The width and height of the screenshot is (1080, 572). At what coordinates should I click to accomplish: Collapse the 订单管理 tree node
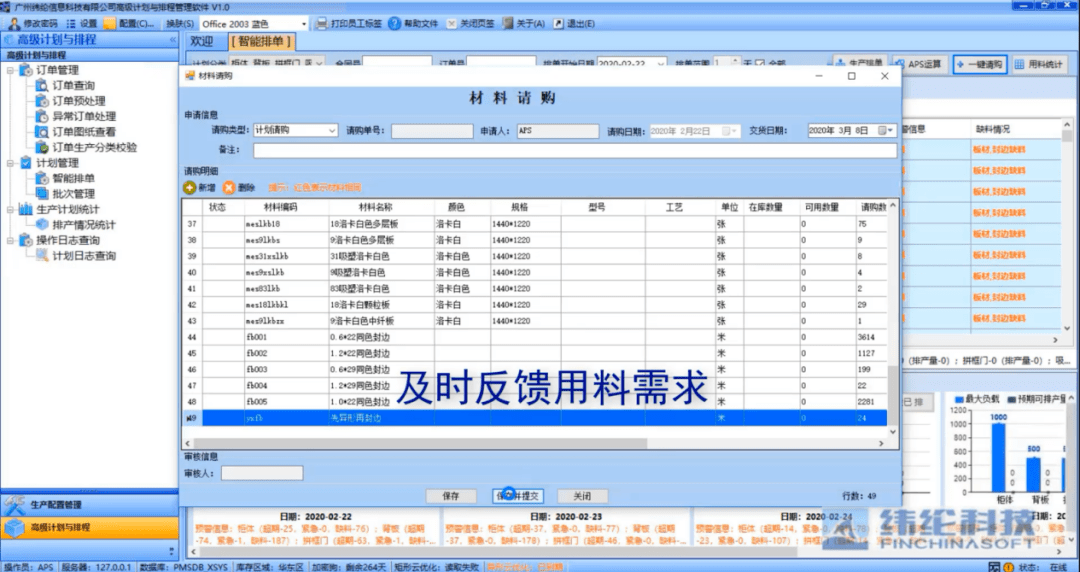coord(10,70)
